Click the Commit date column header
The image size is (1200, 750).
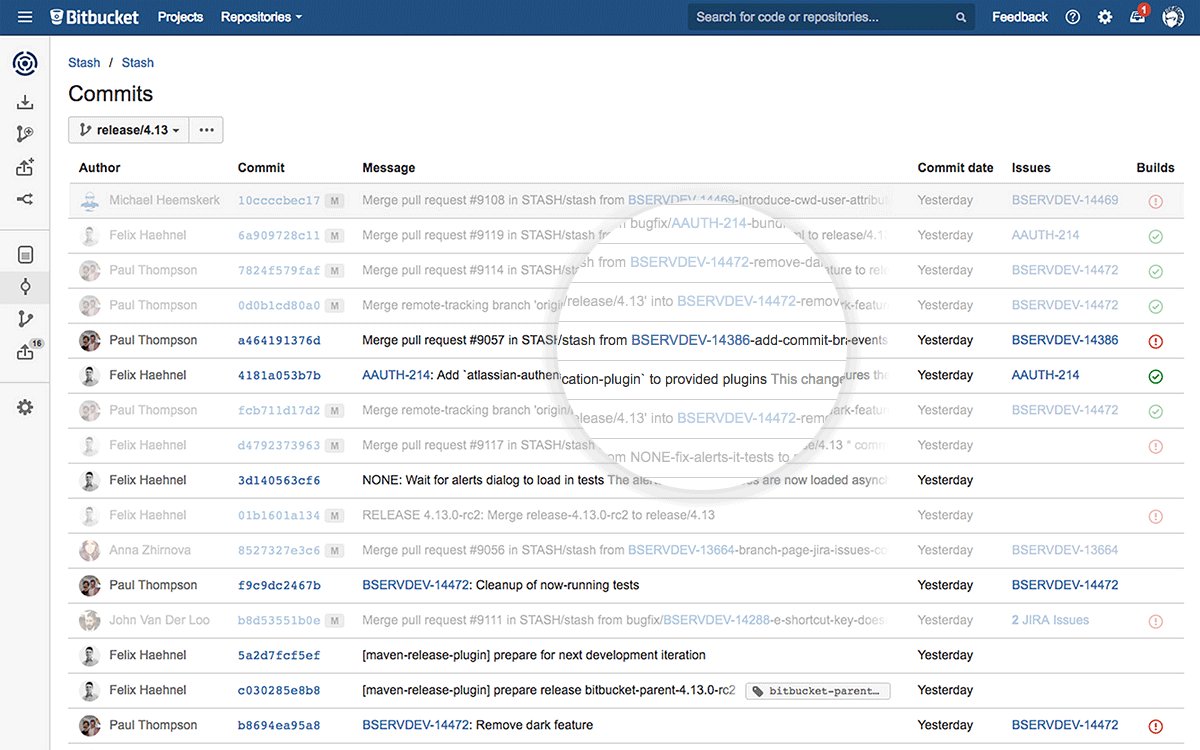(x=956, y=168)
